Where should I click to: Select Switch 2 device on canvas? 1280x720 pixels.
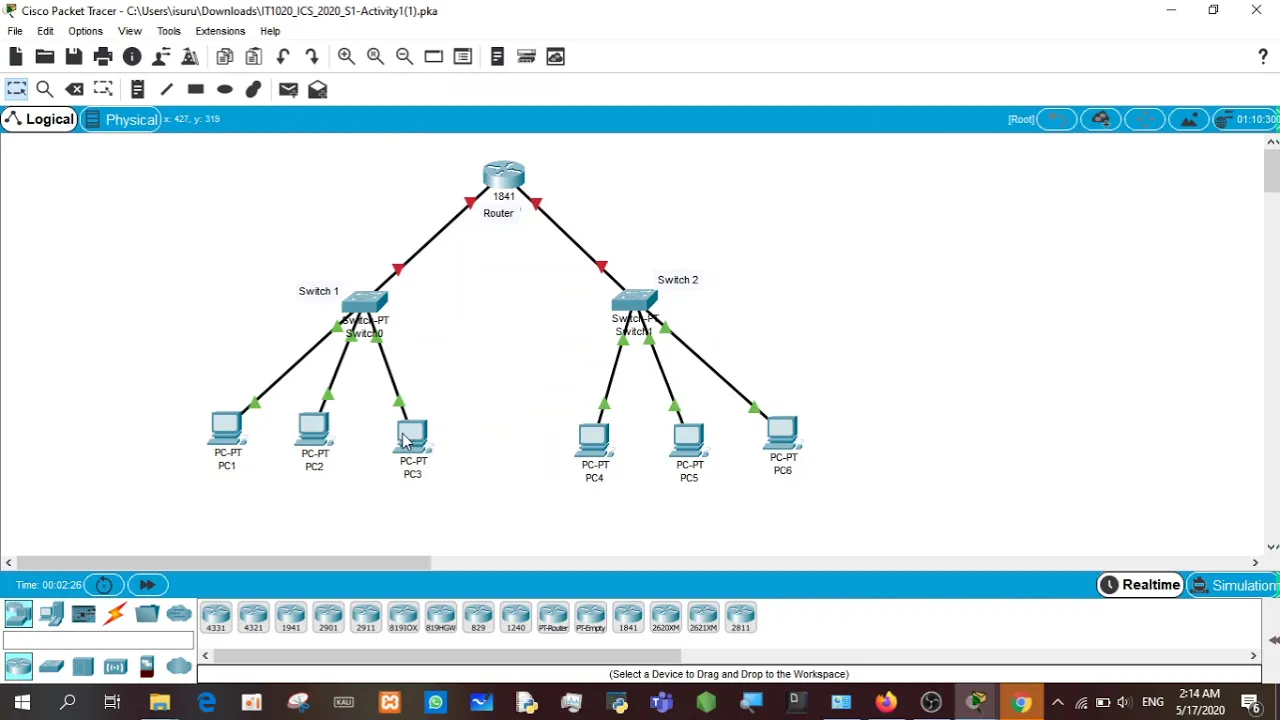point(635,301)
